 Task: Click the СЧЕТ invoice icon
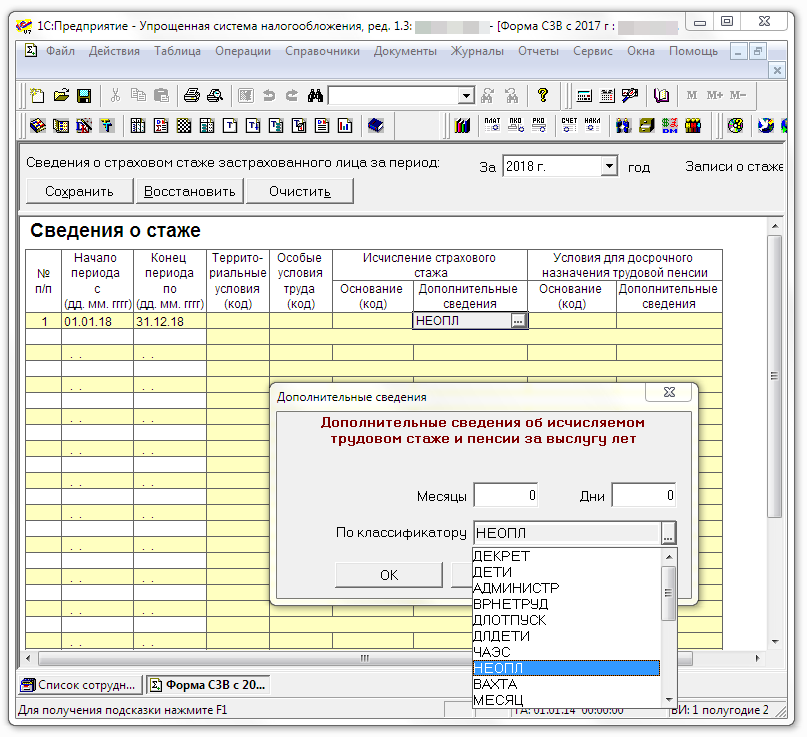coord(569,125)
